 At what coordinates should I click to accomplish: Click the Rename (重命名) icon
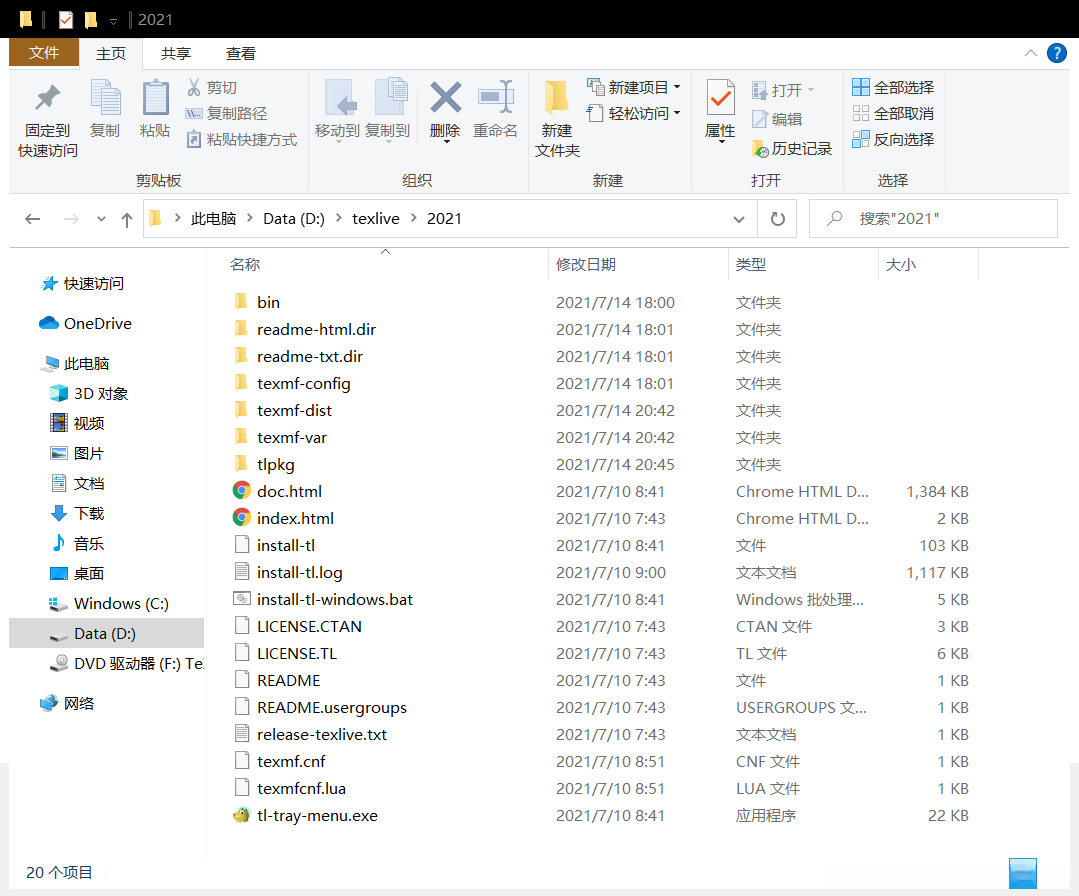(x=495, y=110)
